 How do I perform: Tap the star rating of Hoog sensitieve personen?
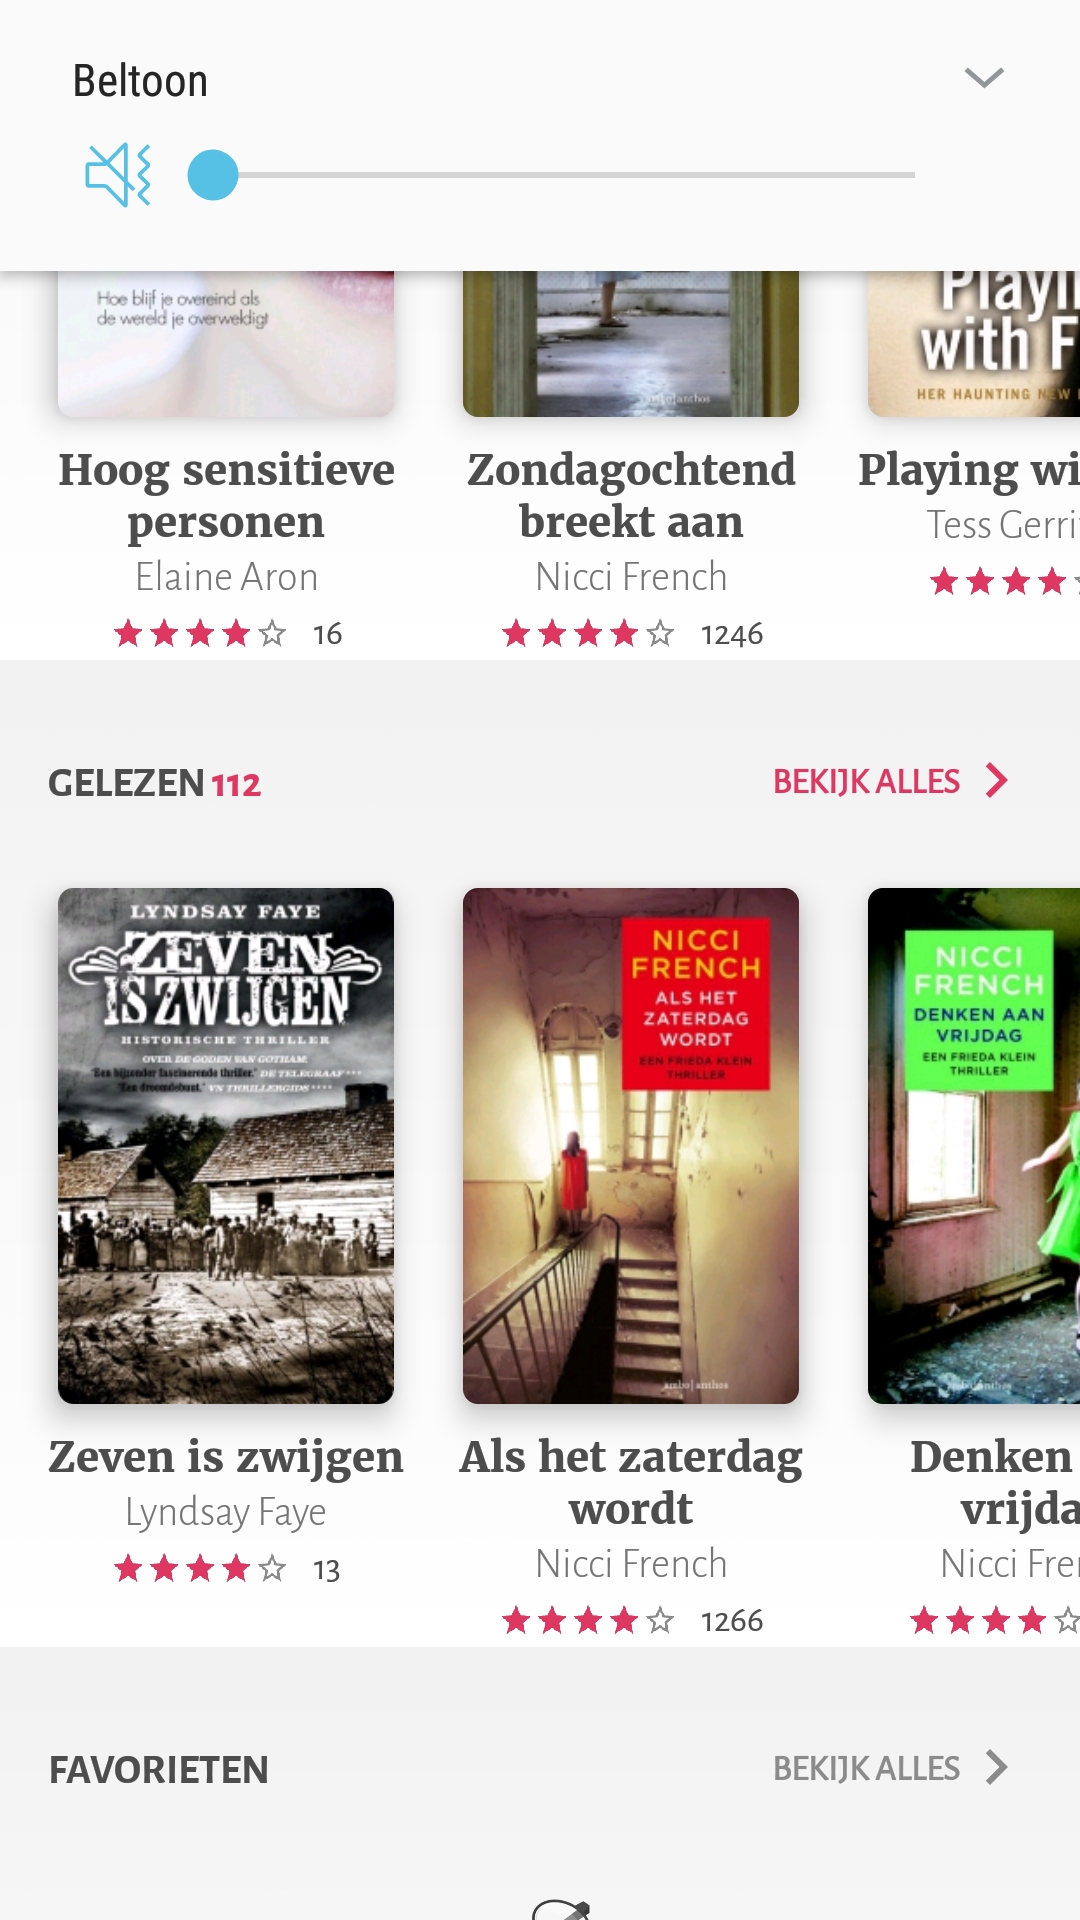(x=200, y=633)
